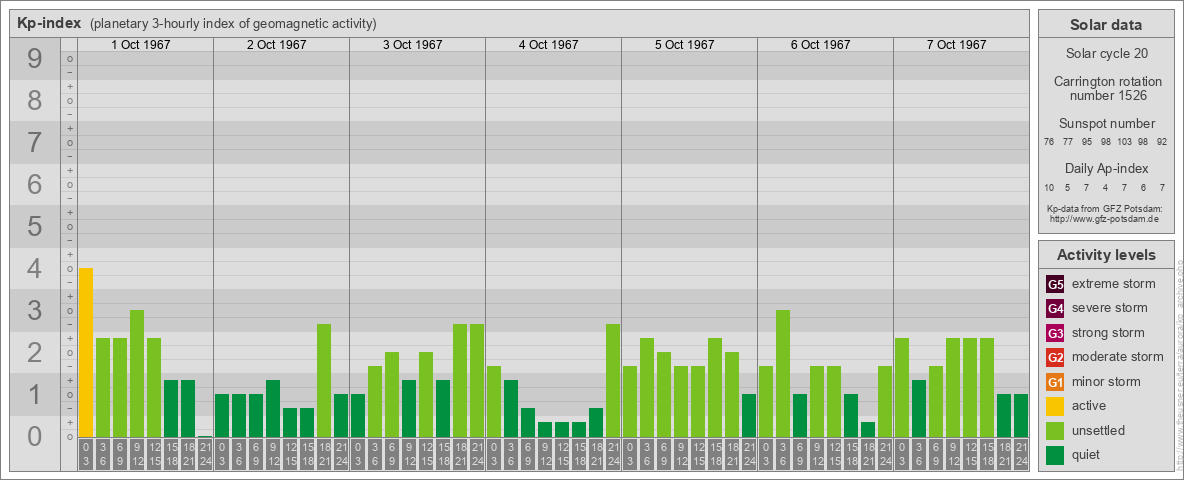Click the Kp scale number 9
Viewport: 1184px width, 480px height.
pyautogui.click(x=35, y=59)
